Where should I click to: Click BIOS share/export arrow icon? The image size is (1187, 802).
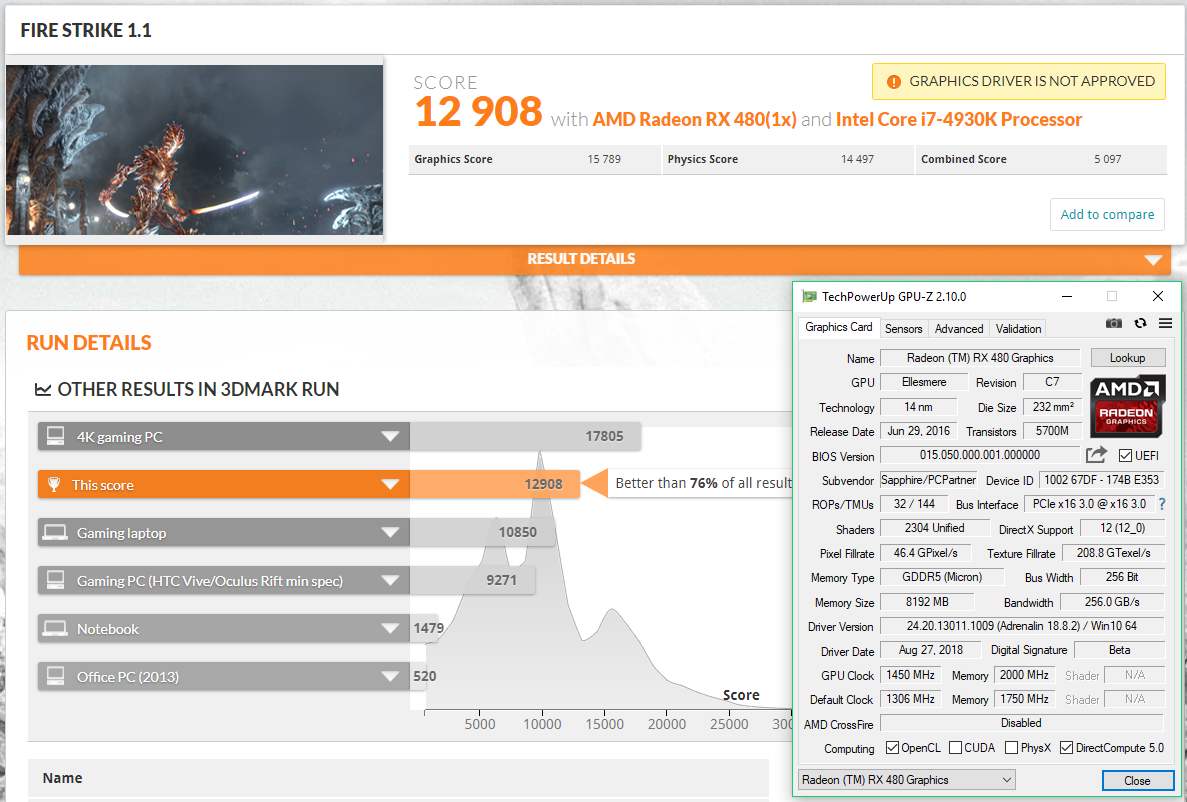1096,454
